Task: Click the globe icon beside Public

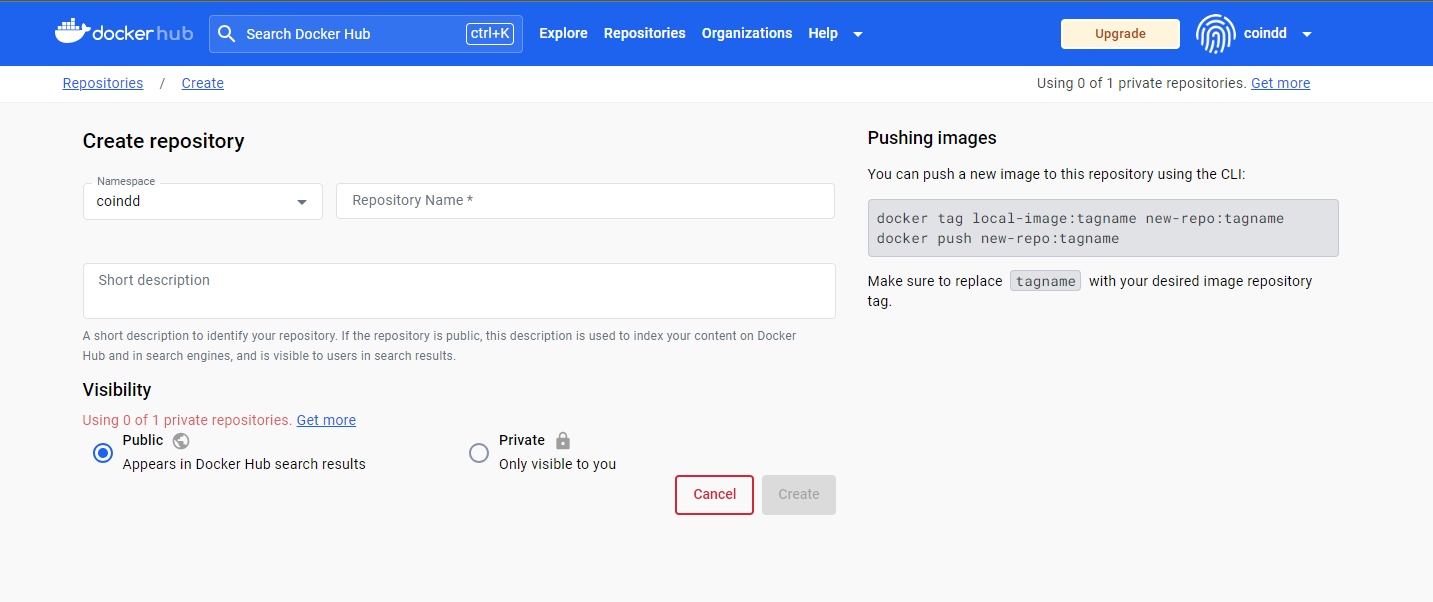Action: (x=181, y=440)
